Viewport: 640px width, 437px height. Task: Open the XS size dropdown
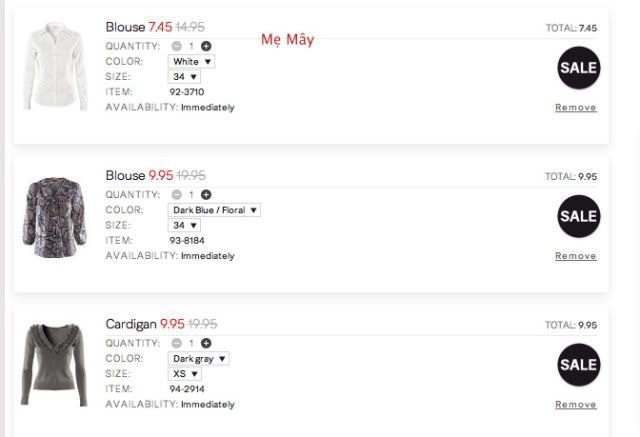pos(185,374)
